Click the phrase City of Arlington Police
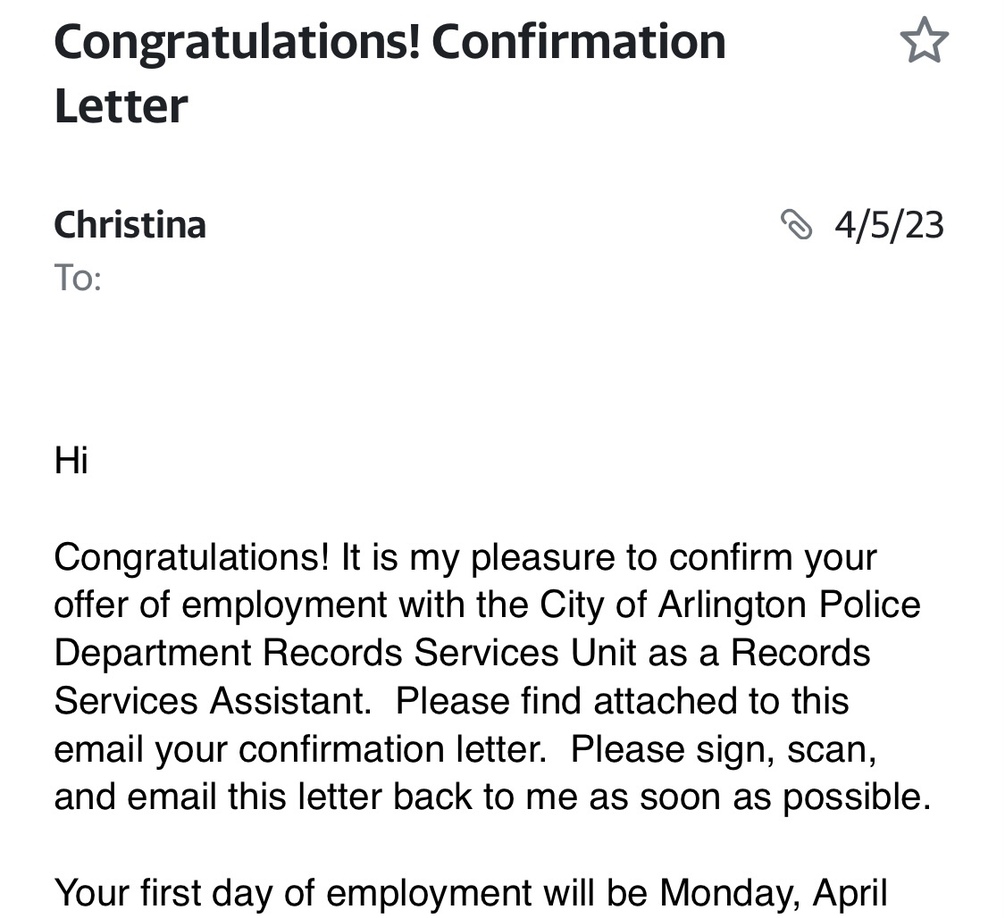The height and width of the screenshot is (918, 1005). pyautogui.click(x=730, y=605)
